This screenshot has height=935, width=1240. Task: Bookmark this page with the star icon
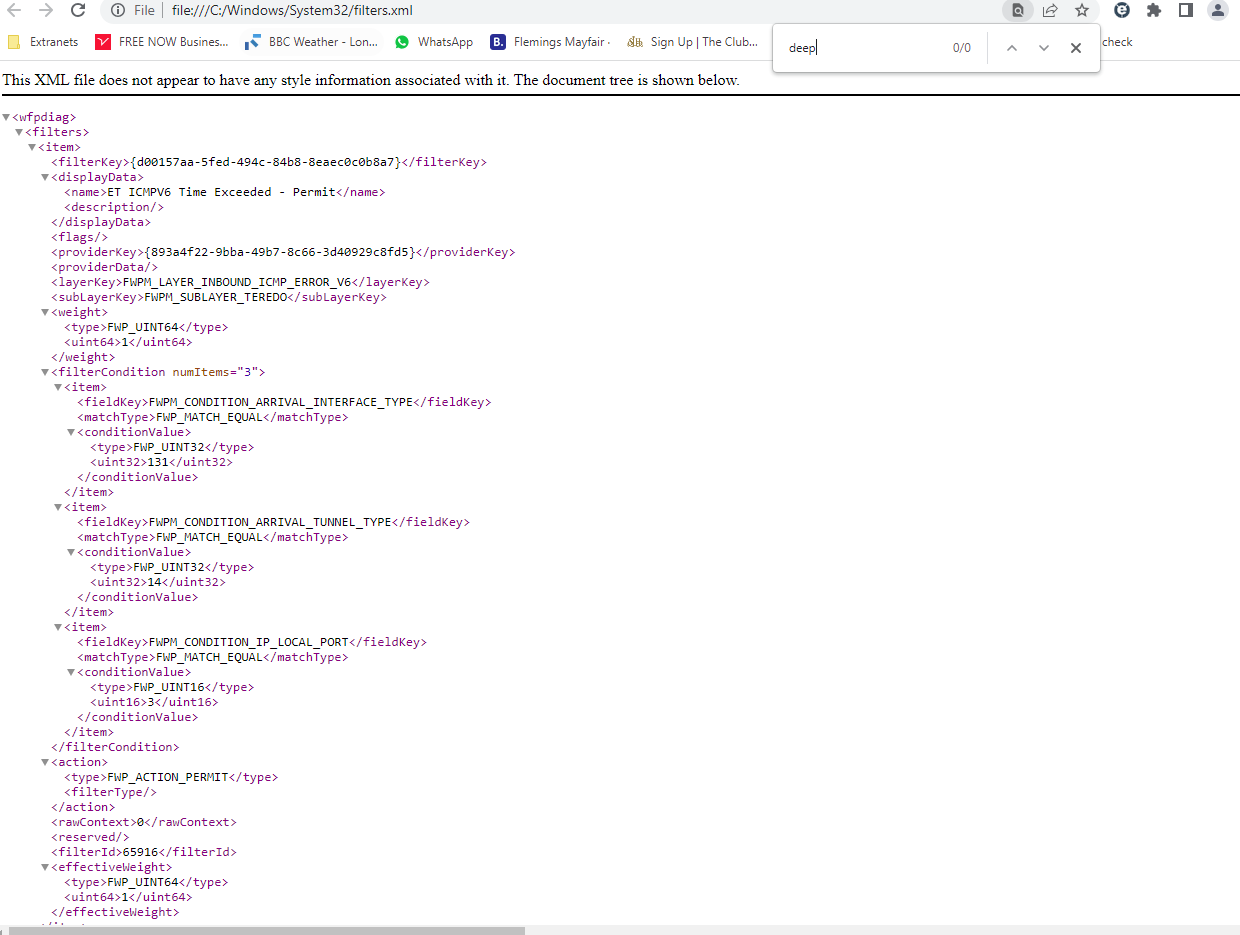[x=1082, y=11]
